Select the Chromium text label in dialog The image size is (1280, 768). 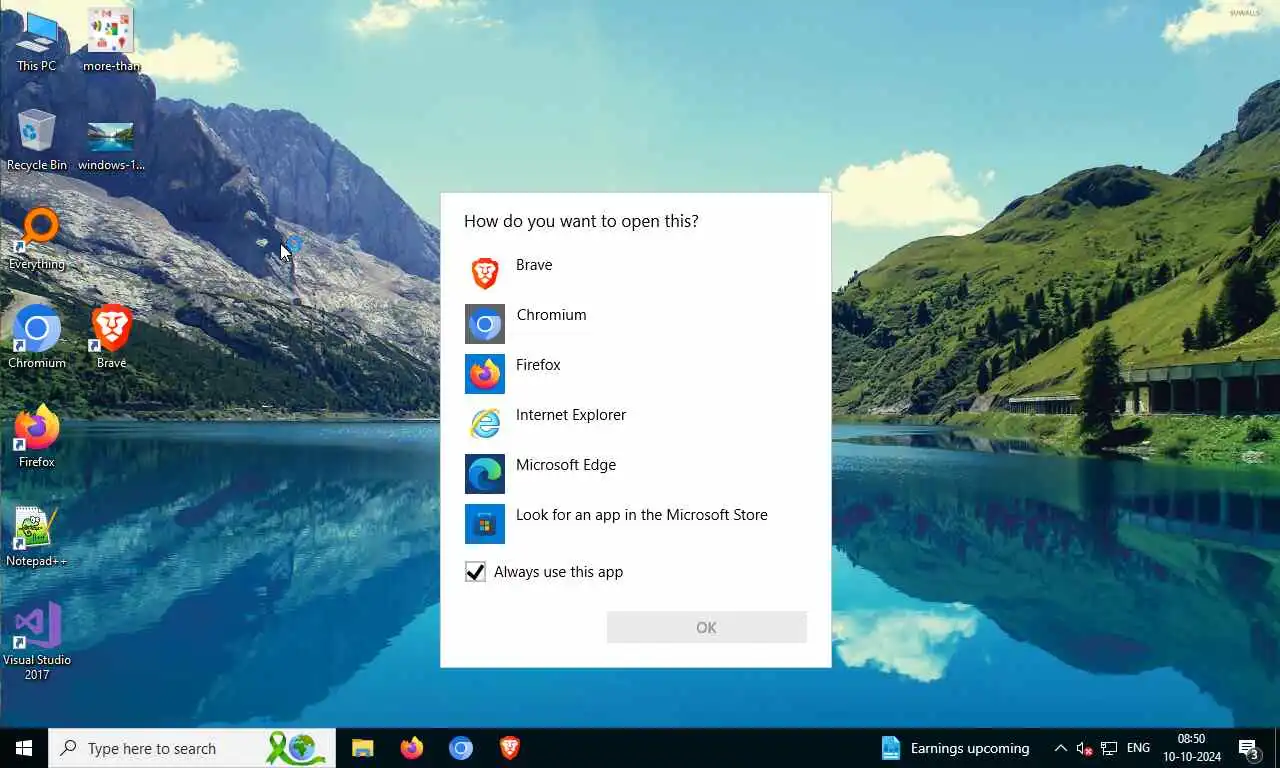[551, 315]
